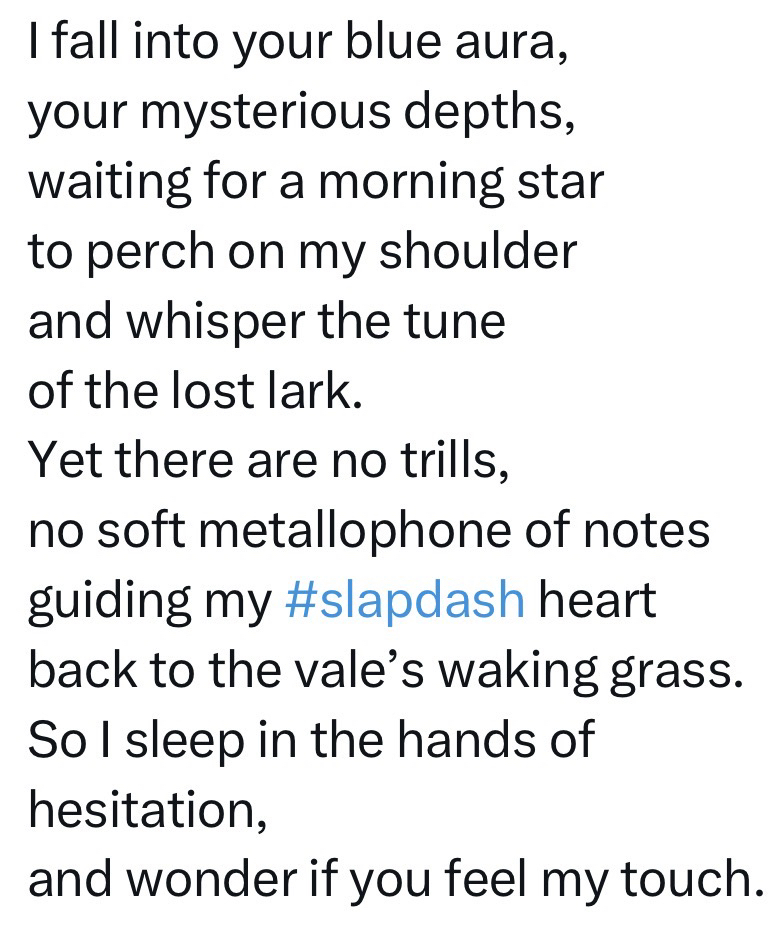This screenshot has height=938, width=783.
Task: Select the line "waiting for a morning star"
Action: [316, 183]
